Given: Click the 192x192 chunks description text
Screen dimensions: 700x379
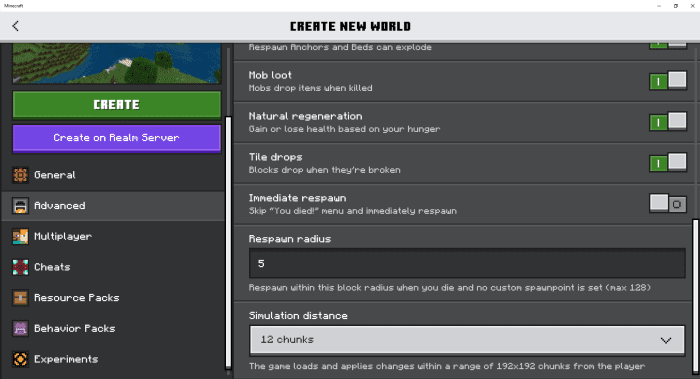Looking at the screenshot, I should point(447,367).
